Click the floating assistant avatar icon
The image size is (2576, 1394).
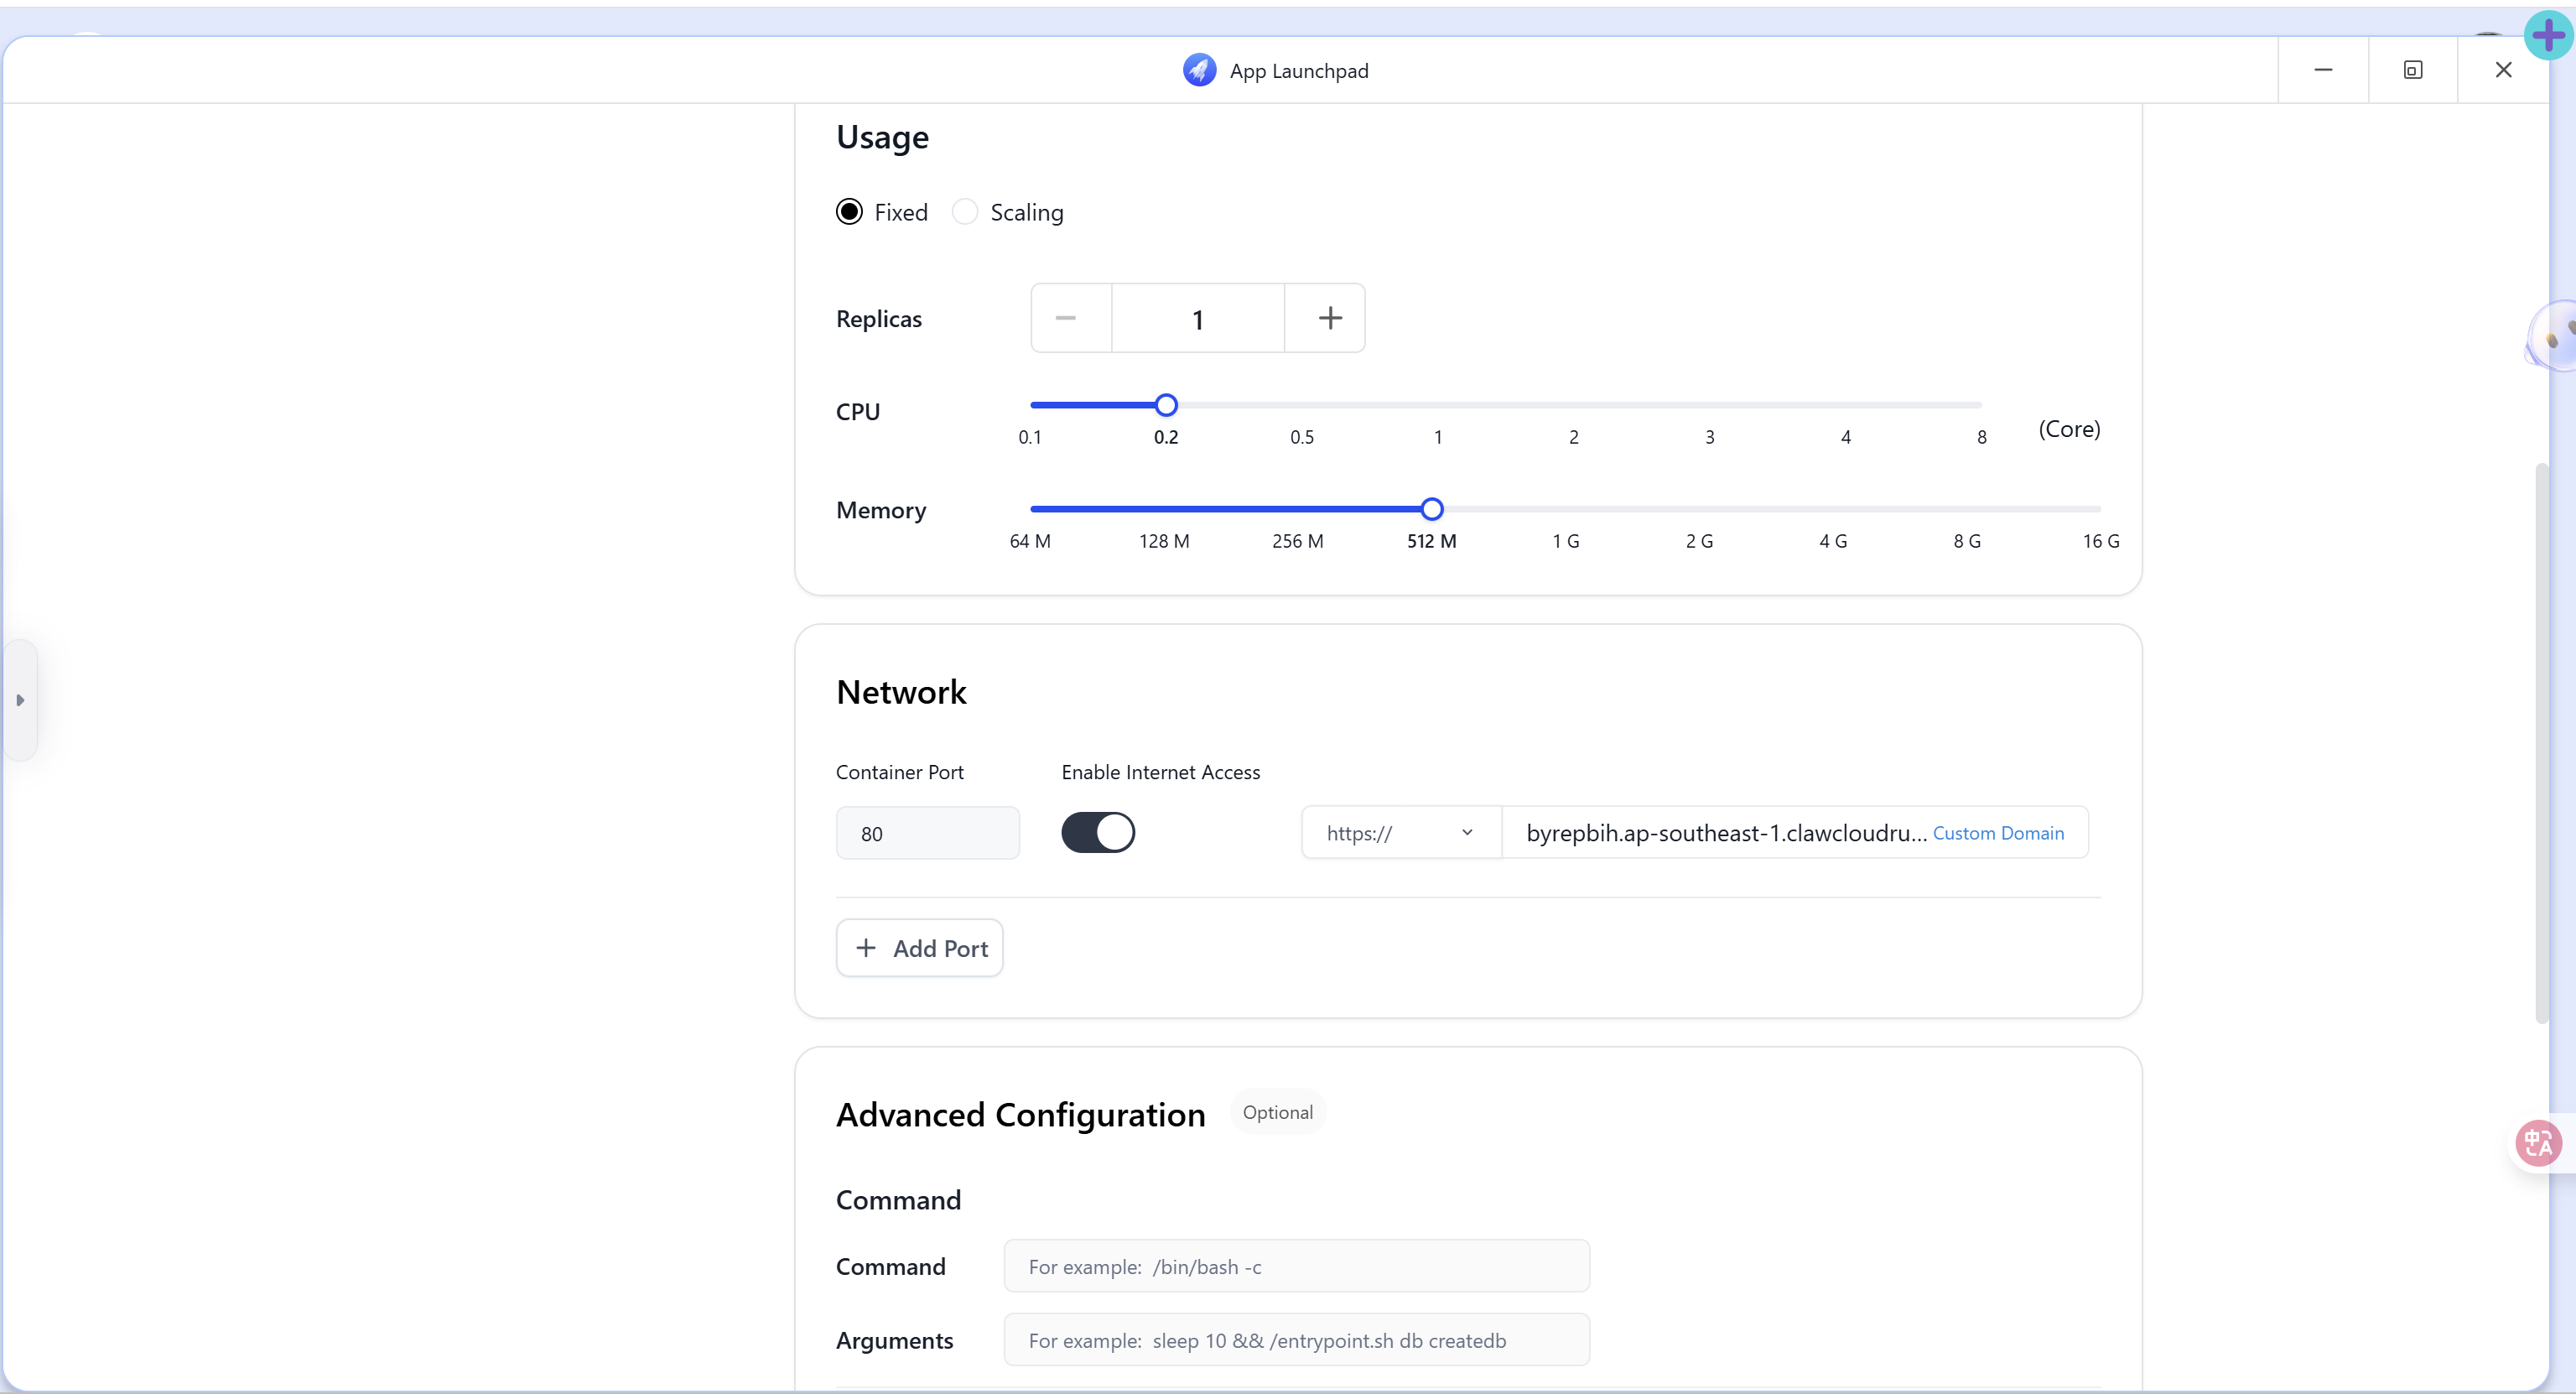2553,337
